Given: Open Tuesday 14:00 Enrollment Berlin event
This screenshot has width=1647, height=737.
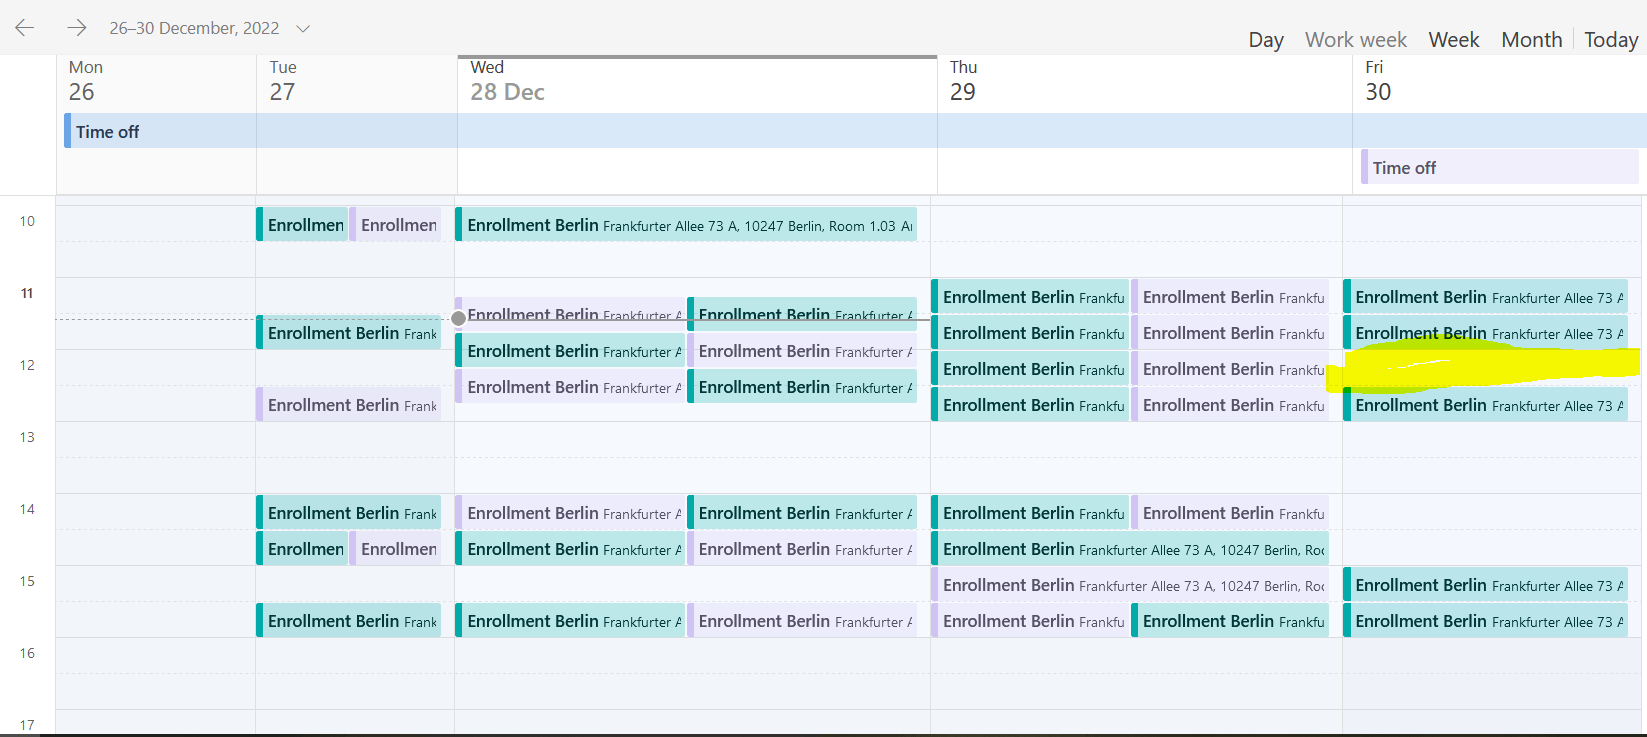Looking at the screenshot, I should 349,513.
